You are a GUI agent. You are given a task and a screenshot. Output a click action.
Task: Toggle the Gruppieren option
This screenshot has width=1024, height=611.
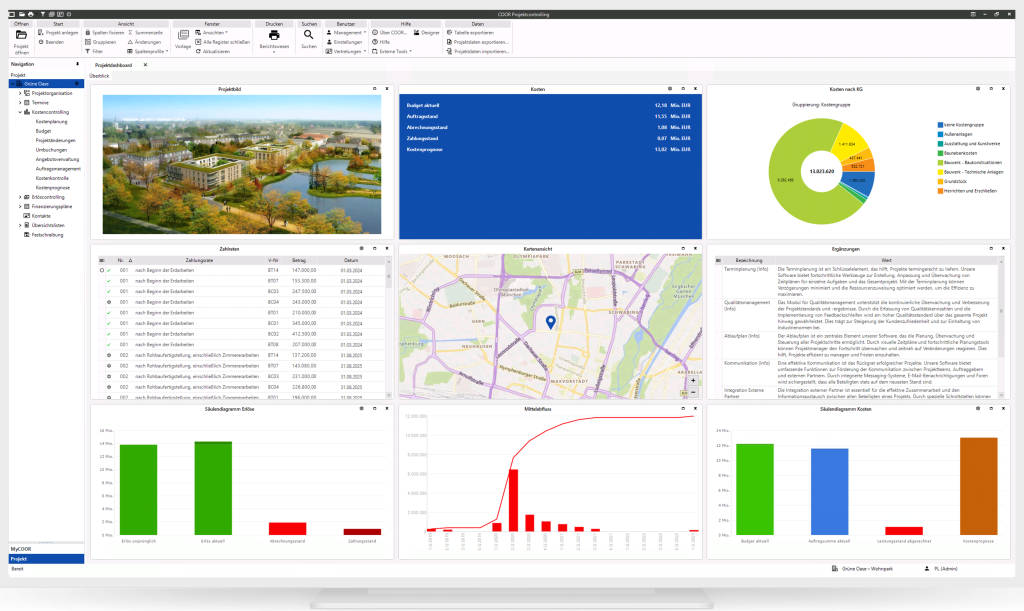click(x=101, y=42)
